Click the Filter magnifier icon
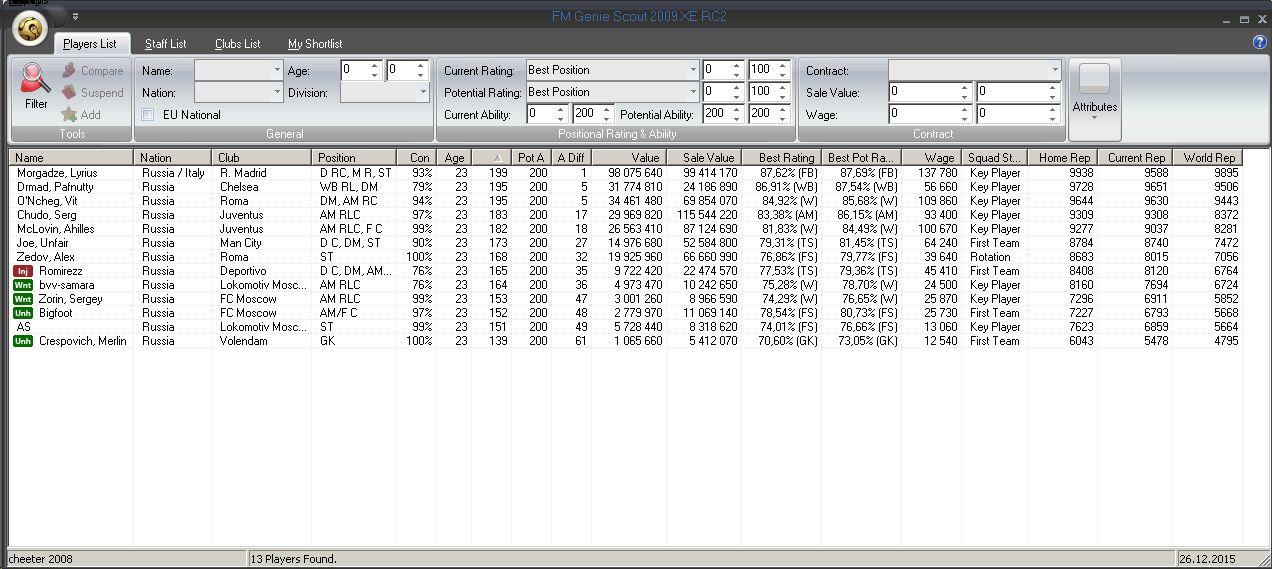The height and width of the screenshot is (569, 1272). point(36,80)
